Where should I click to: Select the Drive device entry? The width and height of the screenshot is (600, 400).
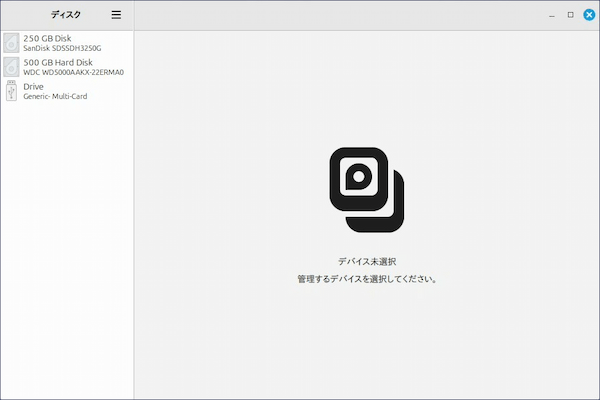coord(70,91)
